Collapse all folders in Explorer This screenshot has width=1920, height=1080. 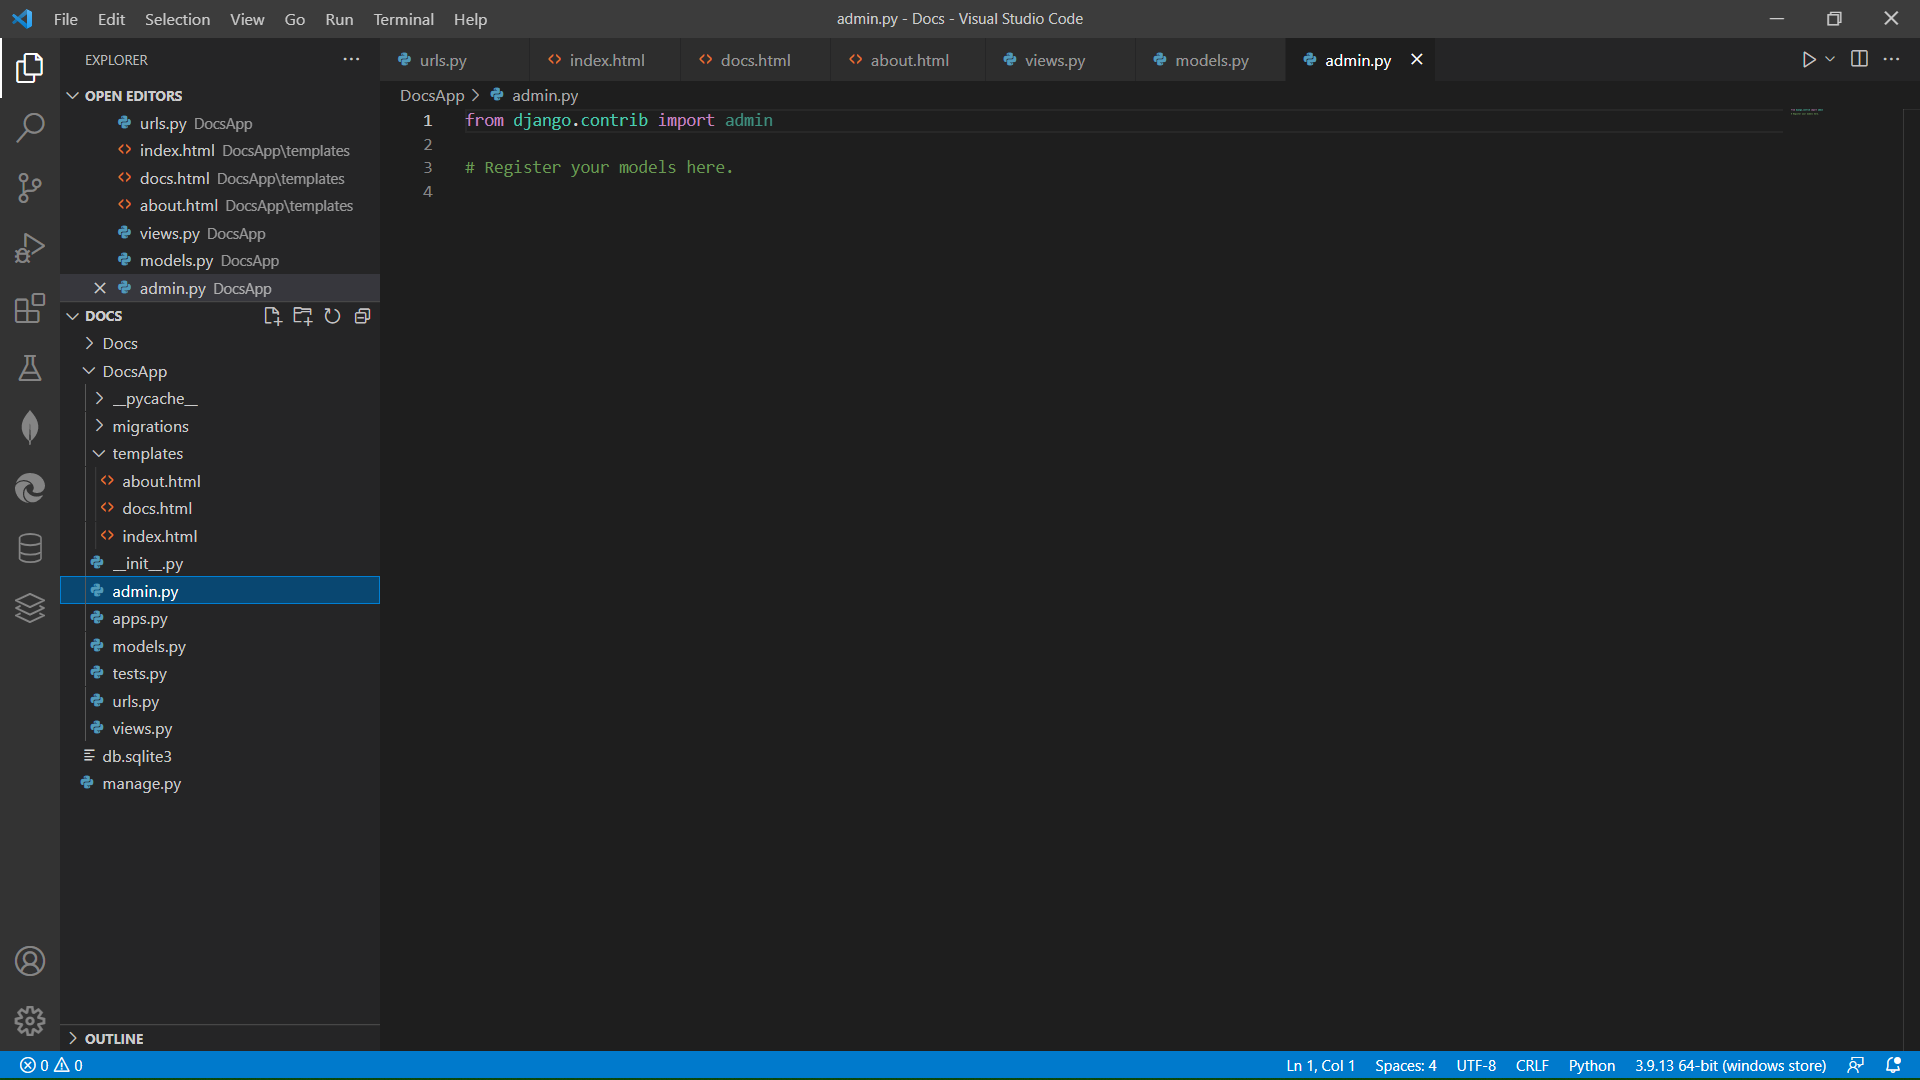coord(363,316)
